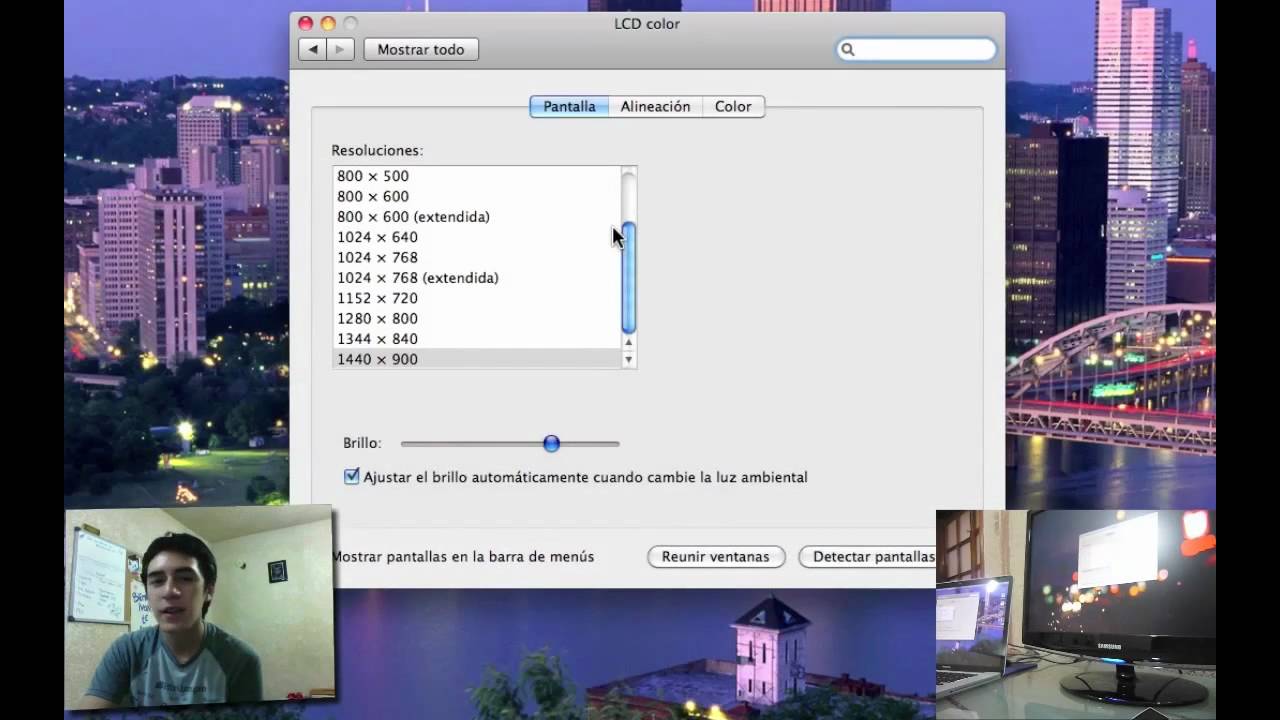
Task: Select resolution 1440 × 900
Action: (x=476, y=359)
